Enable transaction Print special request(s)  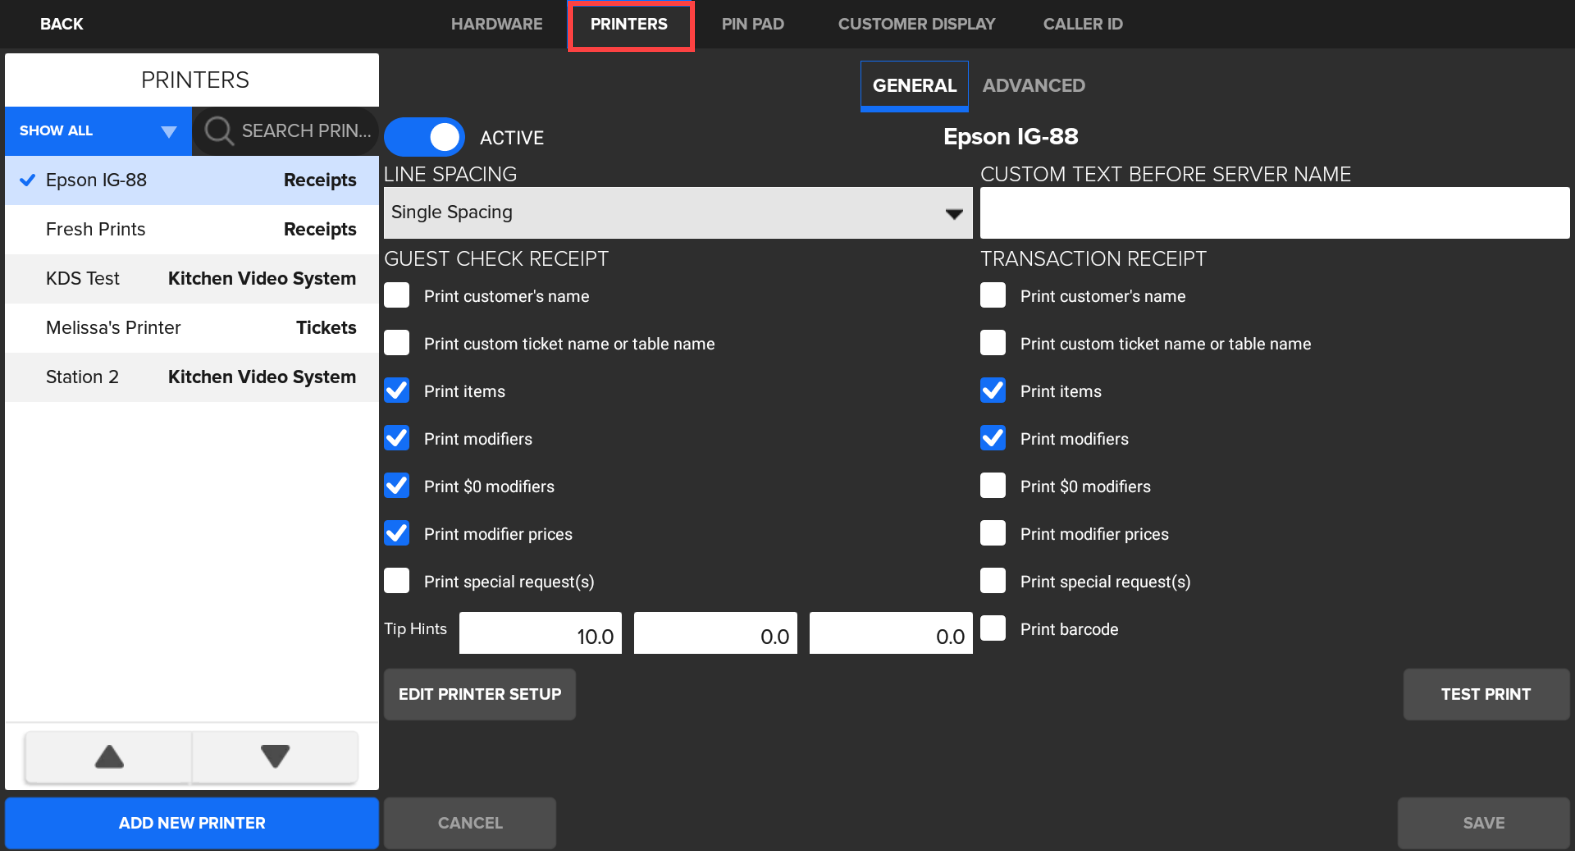click(993, 581)
